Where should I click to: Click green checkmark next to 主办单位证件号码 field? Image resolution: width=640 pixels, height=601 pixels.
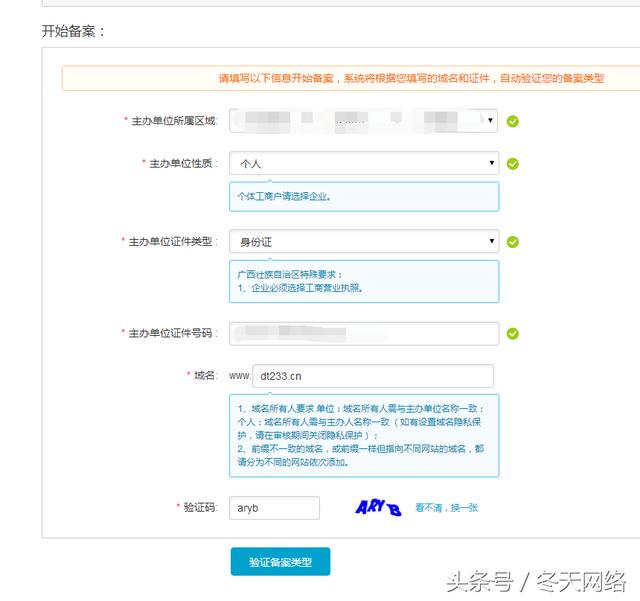[x=512, y=333]
